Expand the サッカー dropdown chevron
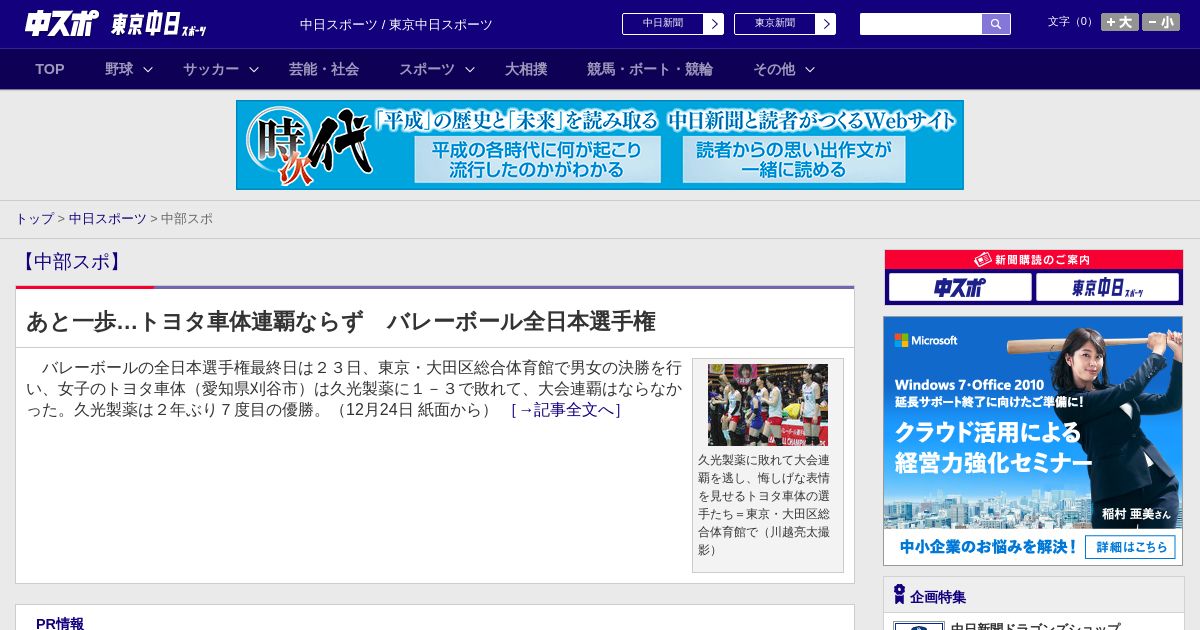The height and width of the screenshot is (630, 1200). (254, 69)
